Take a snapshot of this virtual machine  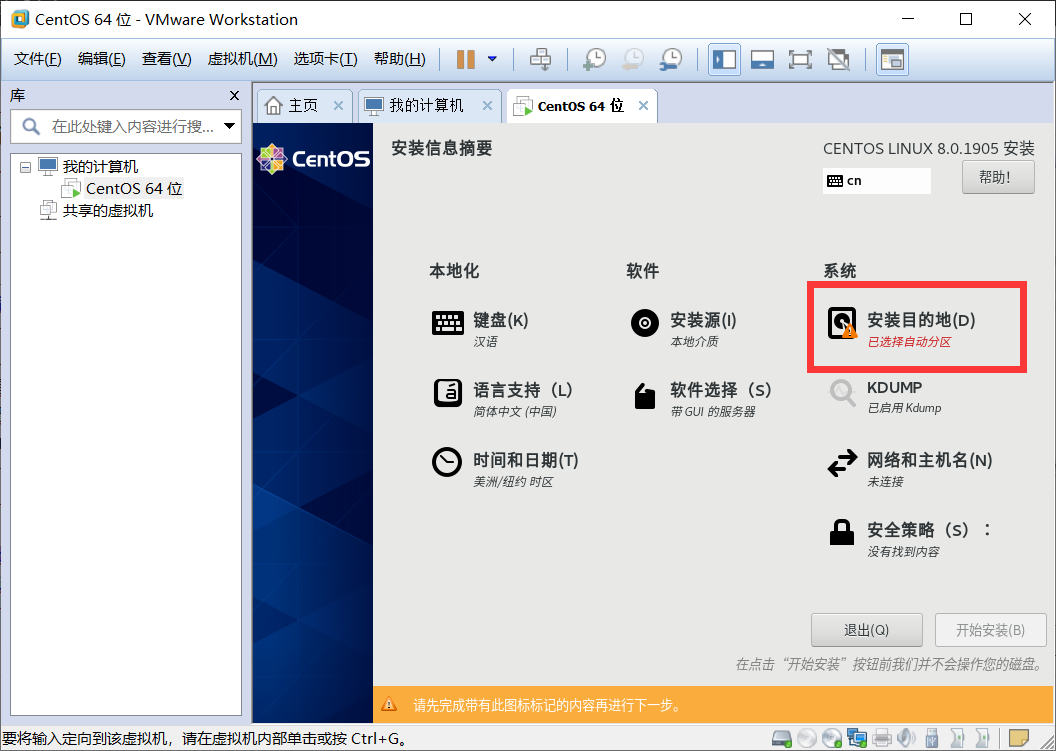(x=594, y=59)
